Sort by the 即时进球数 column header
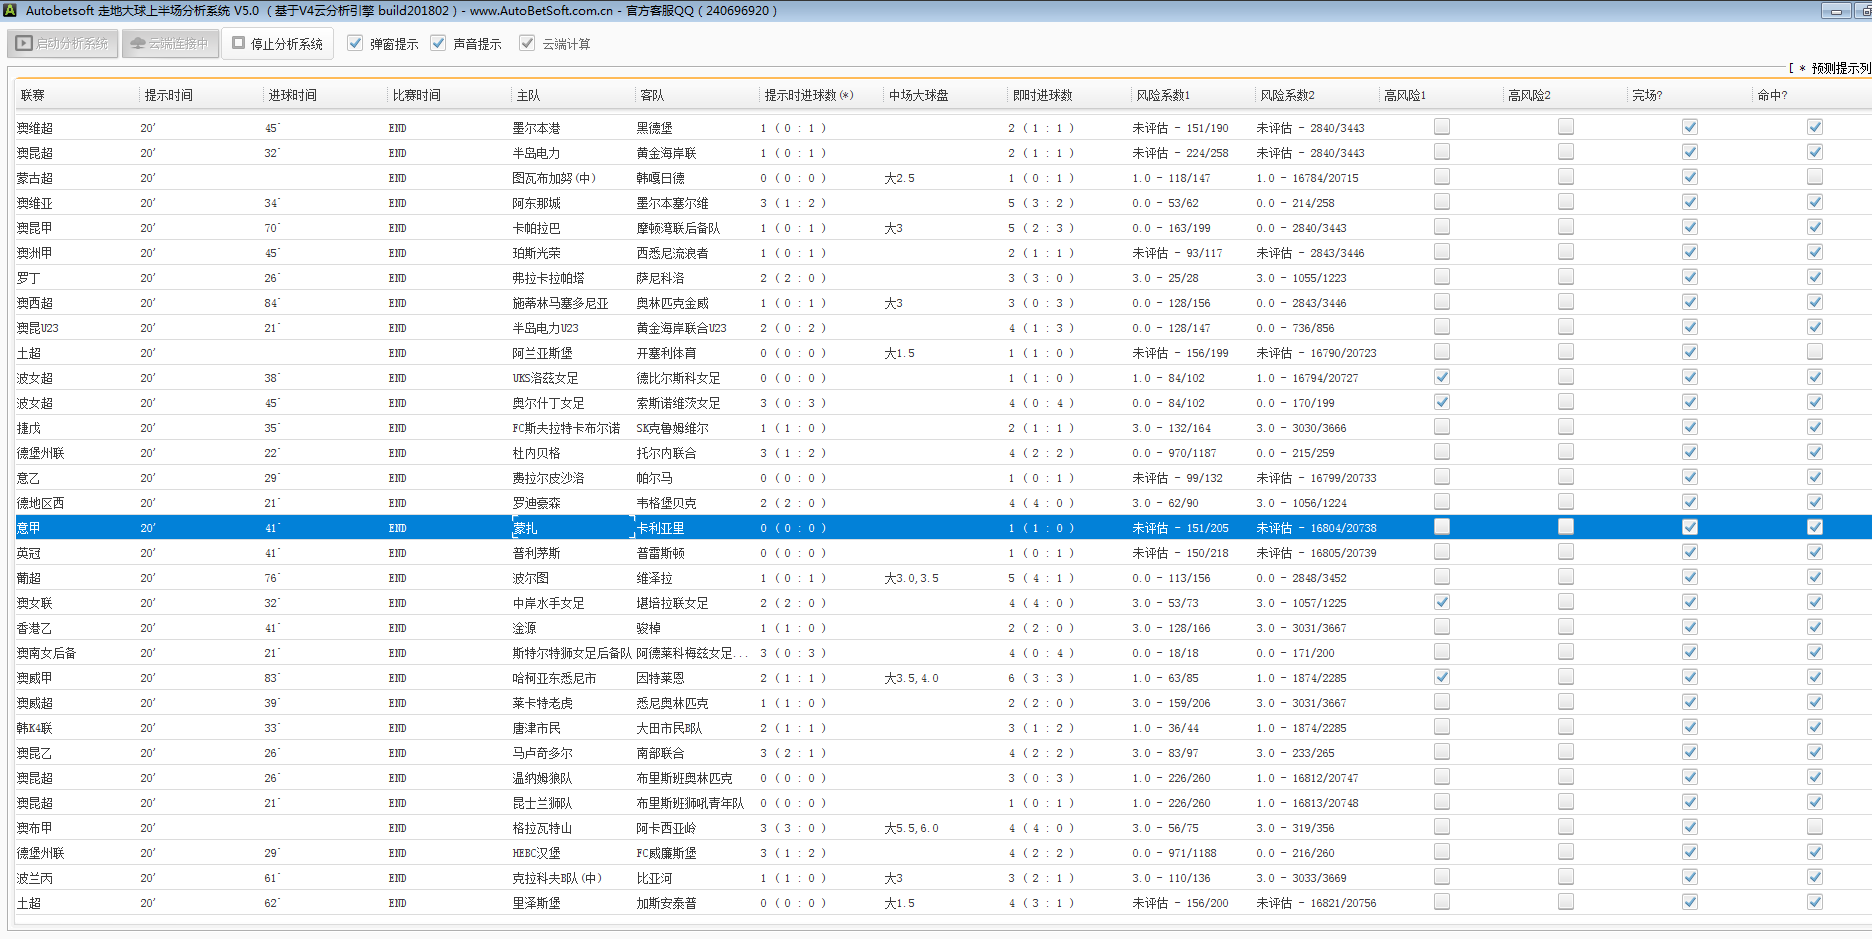This screenshot has height=939, width=1872. (1042, 96)
